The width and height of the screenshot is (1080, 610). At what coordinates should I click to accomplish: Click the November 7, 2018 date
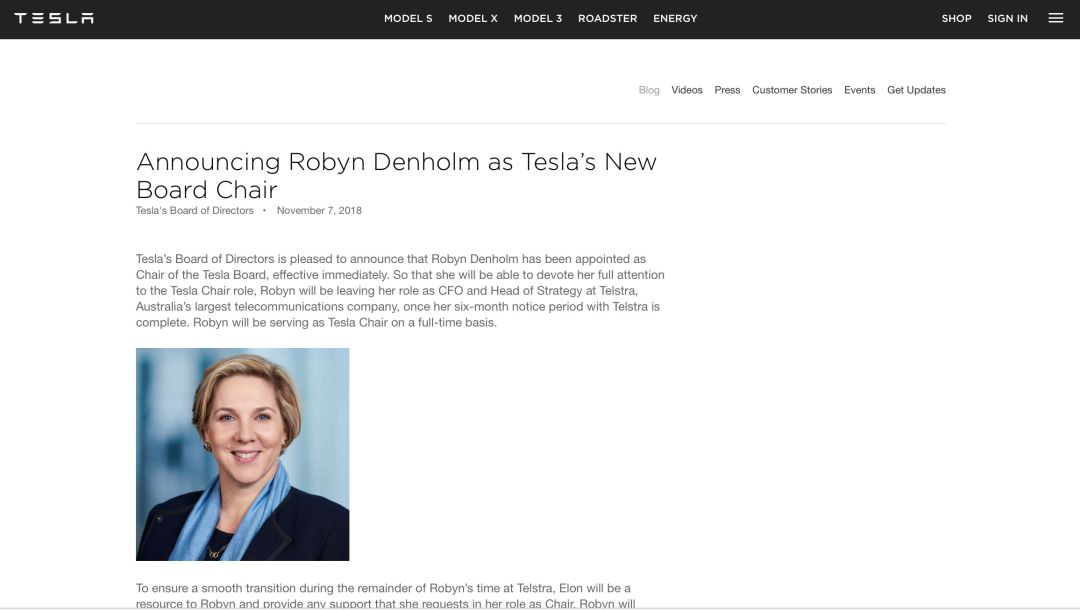(319, 211)
